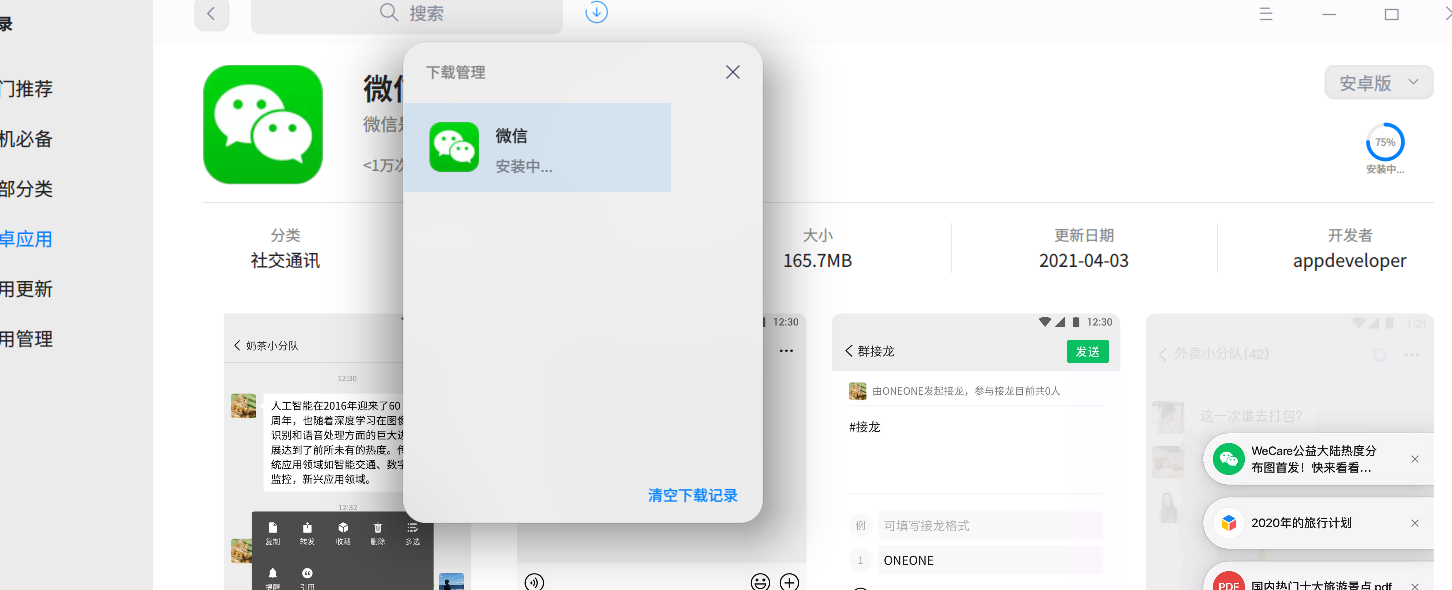Click 清空下载记录 link

(x=693, y=495)
